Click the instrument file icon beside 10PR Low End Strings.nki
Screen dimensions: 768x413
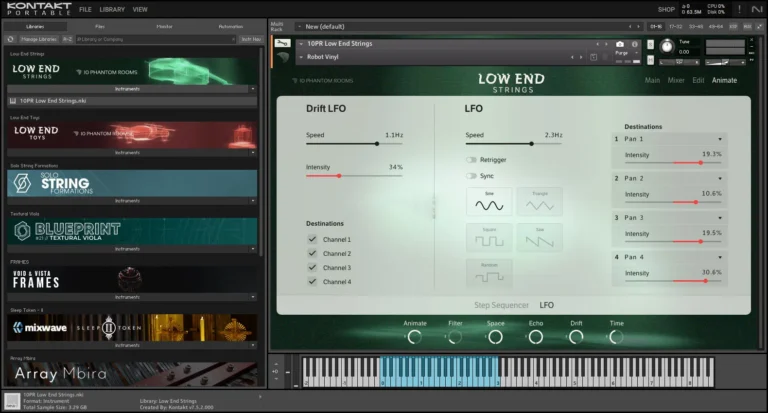click(13, 101)
